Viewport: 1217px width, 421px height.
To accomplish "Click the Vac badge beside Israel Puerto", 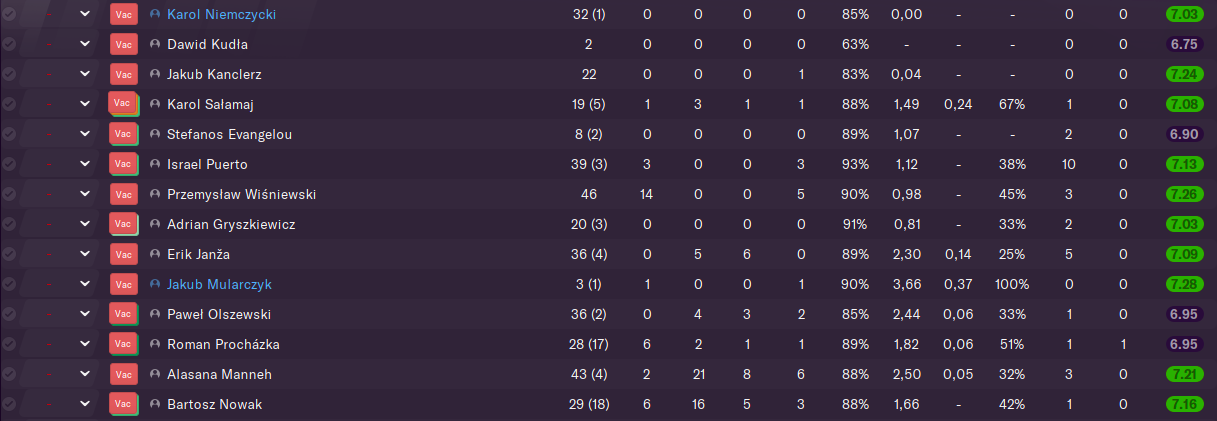I will 123,165.
